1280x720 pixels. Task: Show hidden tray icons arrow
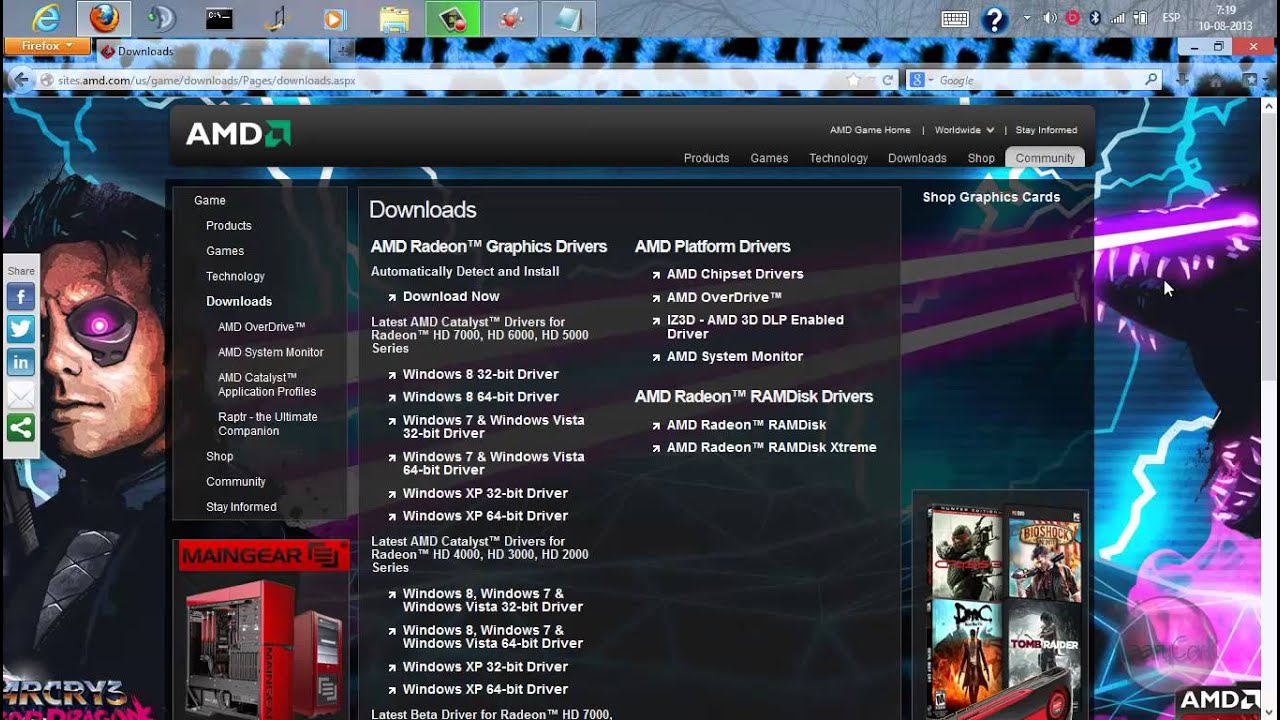coord(1027,18)
